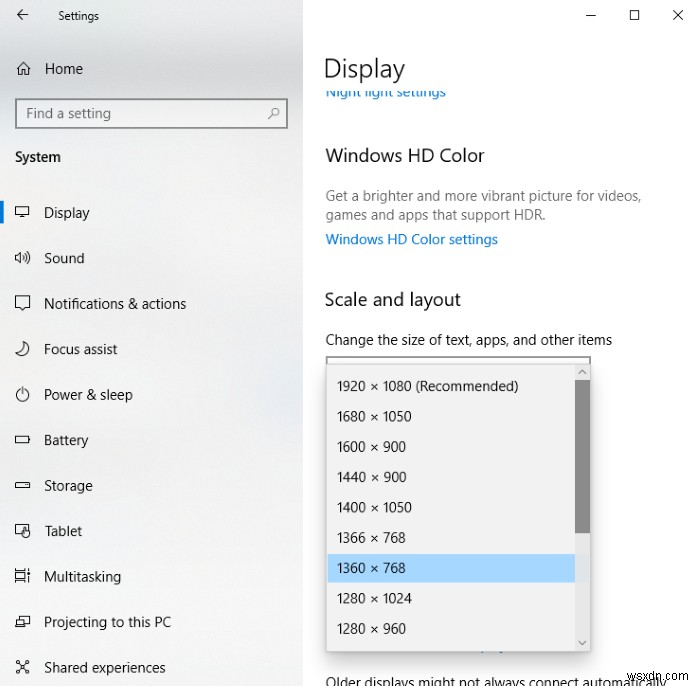
Task: Open Multitasking settings
Action: (83, 577)
